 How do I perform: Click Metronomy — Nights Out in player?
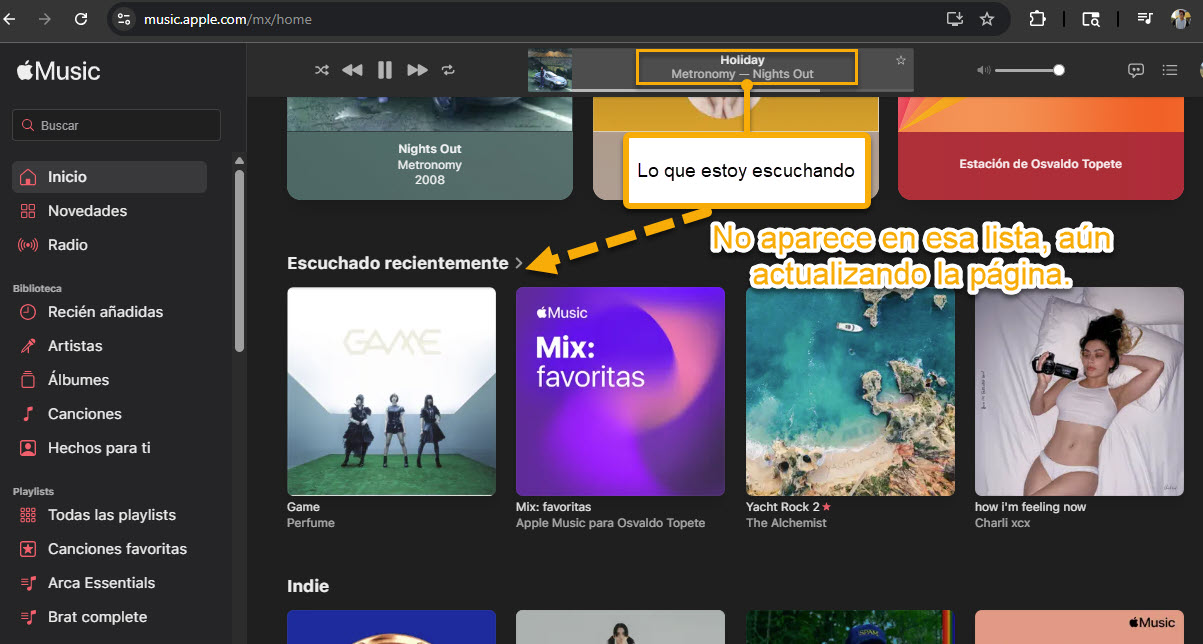pos(742,74)
